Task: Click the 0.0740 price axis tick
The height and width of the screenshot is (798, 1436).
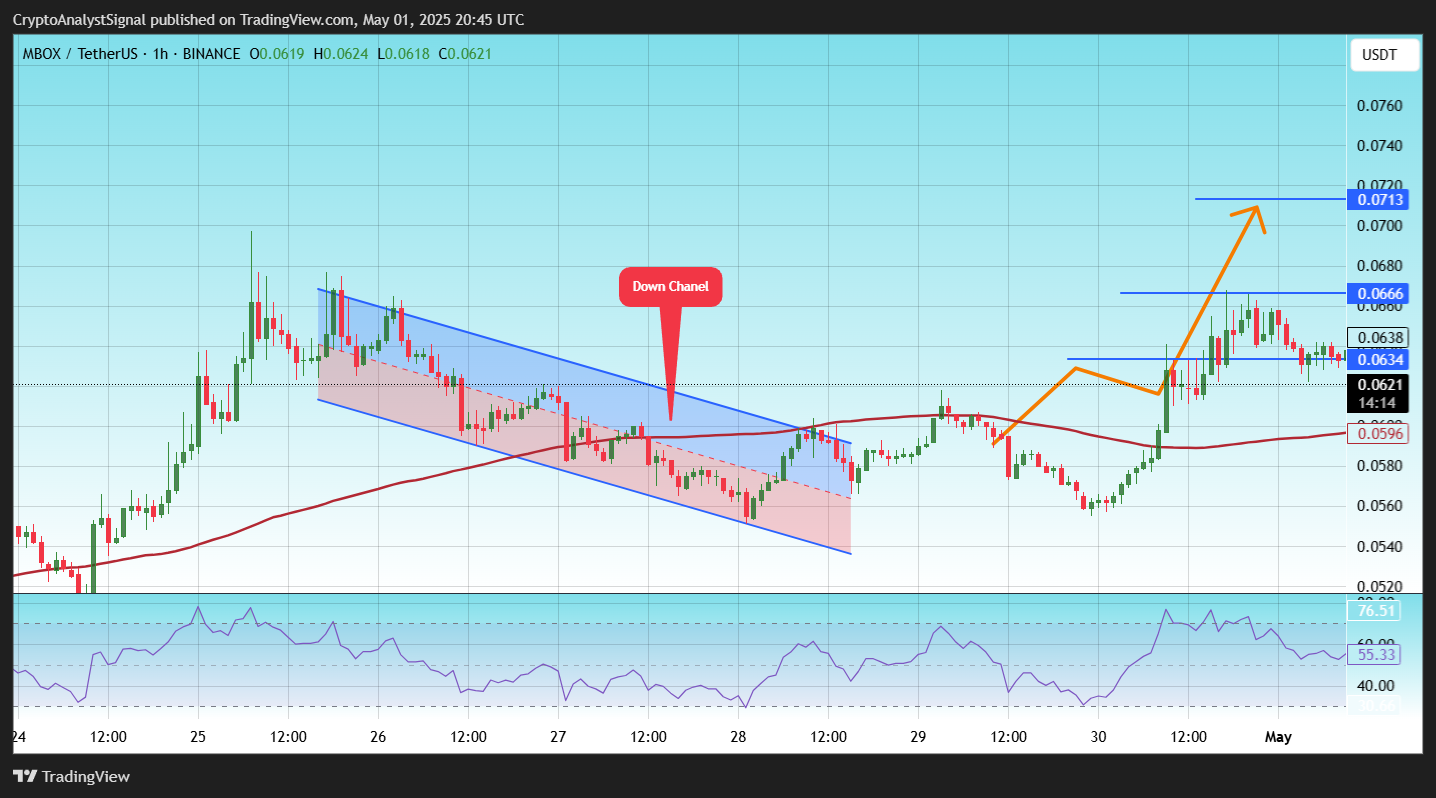Action: (1381, 146)
